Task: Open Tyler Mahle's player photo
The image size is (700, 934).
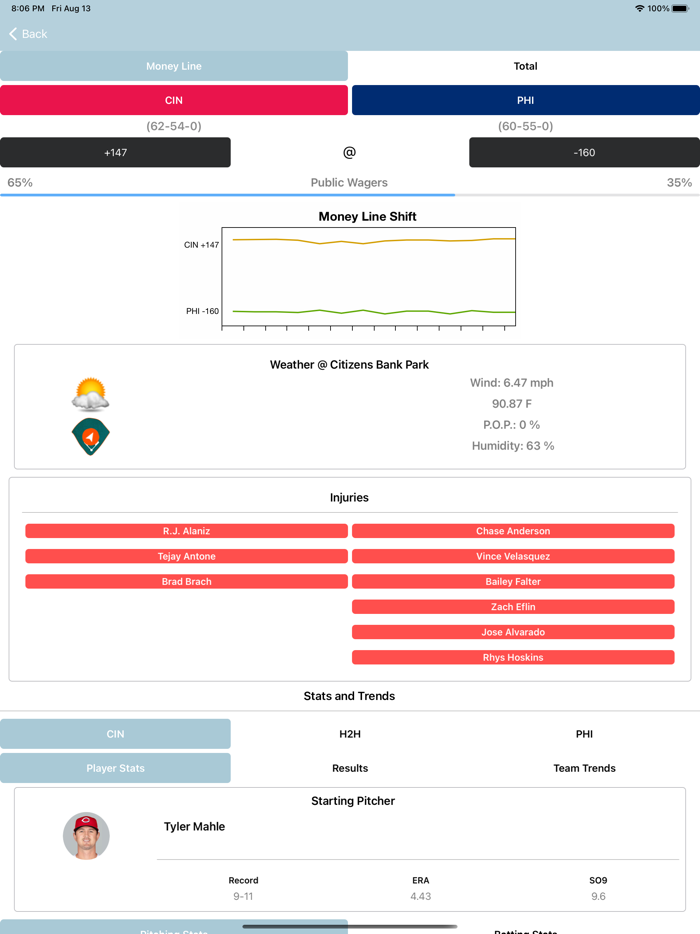Action: tap(86, 835)
